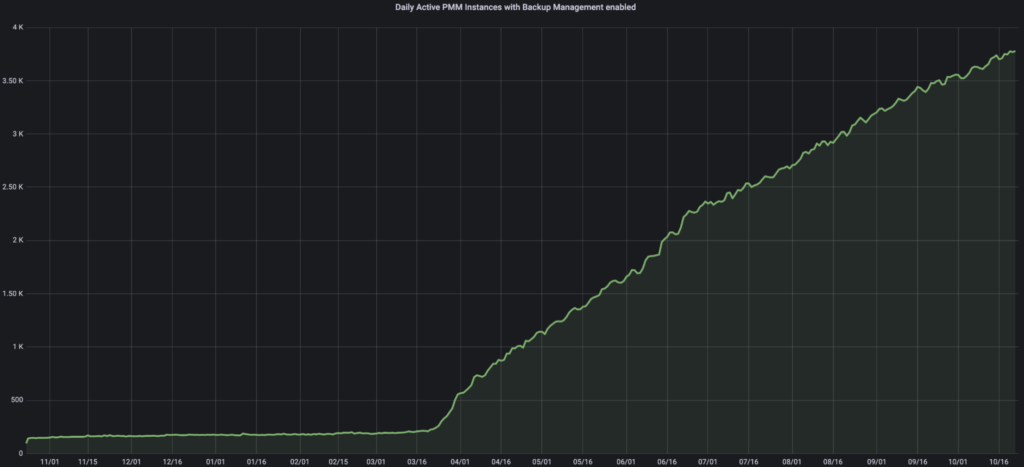Open the Daily Active PMM Instances panel title menu

(x=512, y=8)
